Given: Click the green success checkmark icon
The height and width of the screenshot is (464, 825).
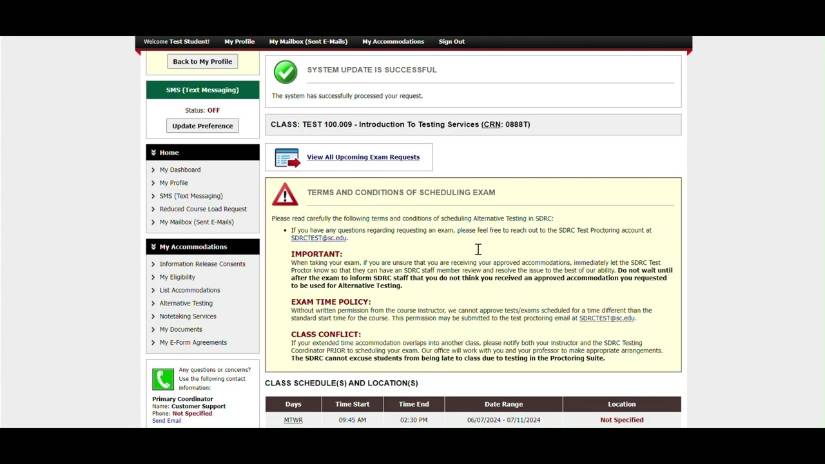Looking at the screenshot, I should 285,72.
